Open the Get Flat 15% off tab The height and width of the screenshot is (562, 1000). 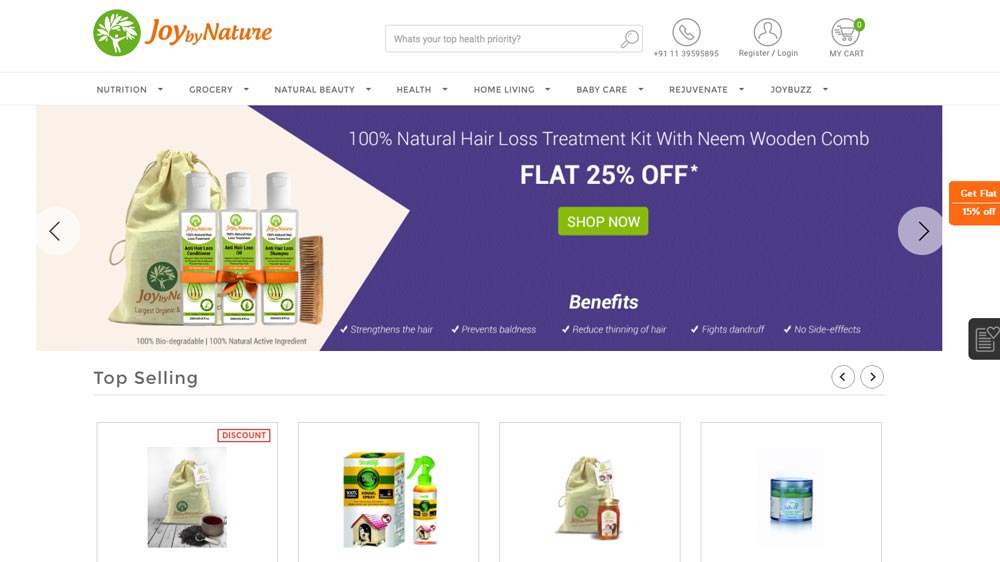click(975, 203)
